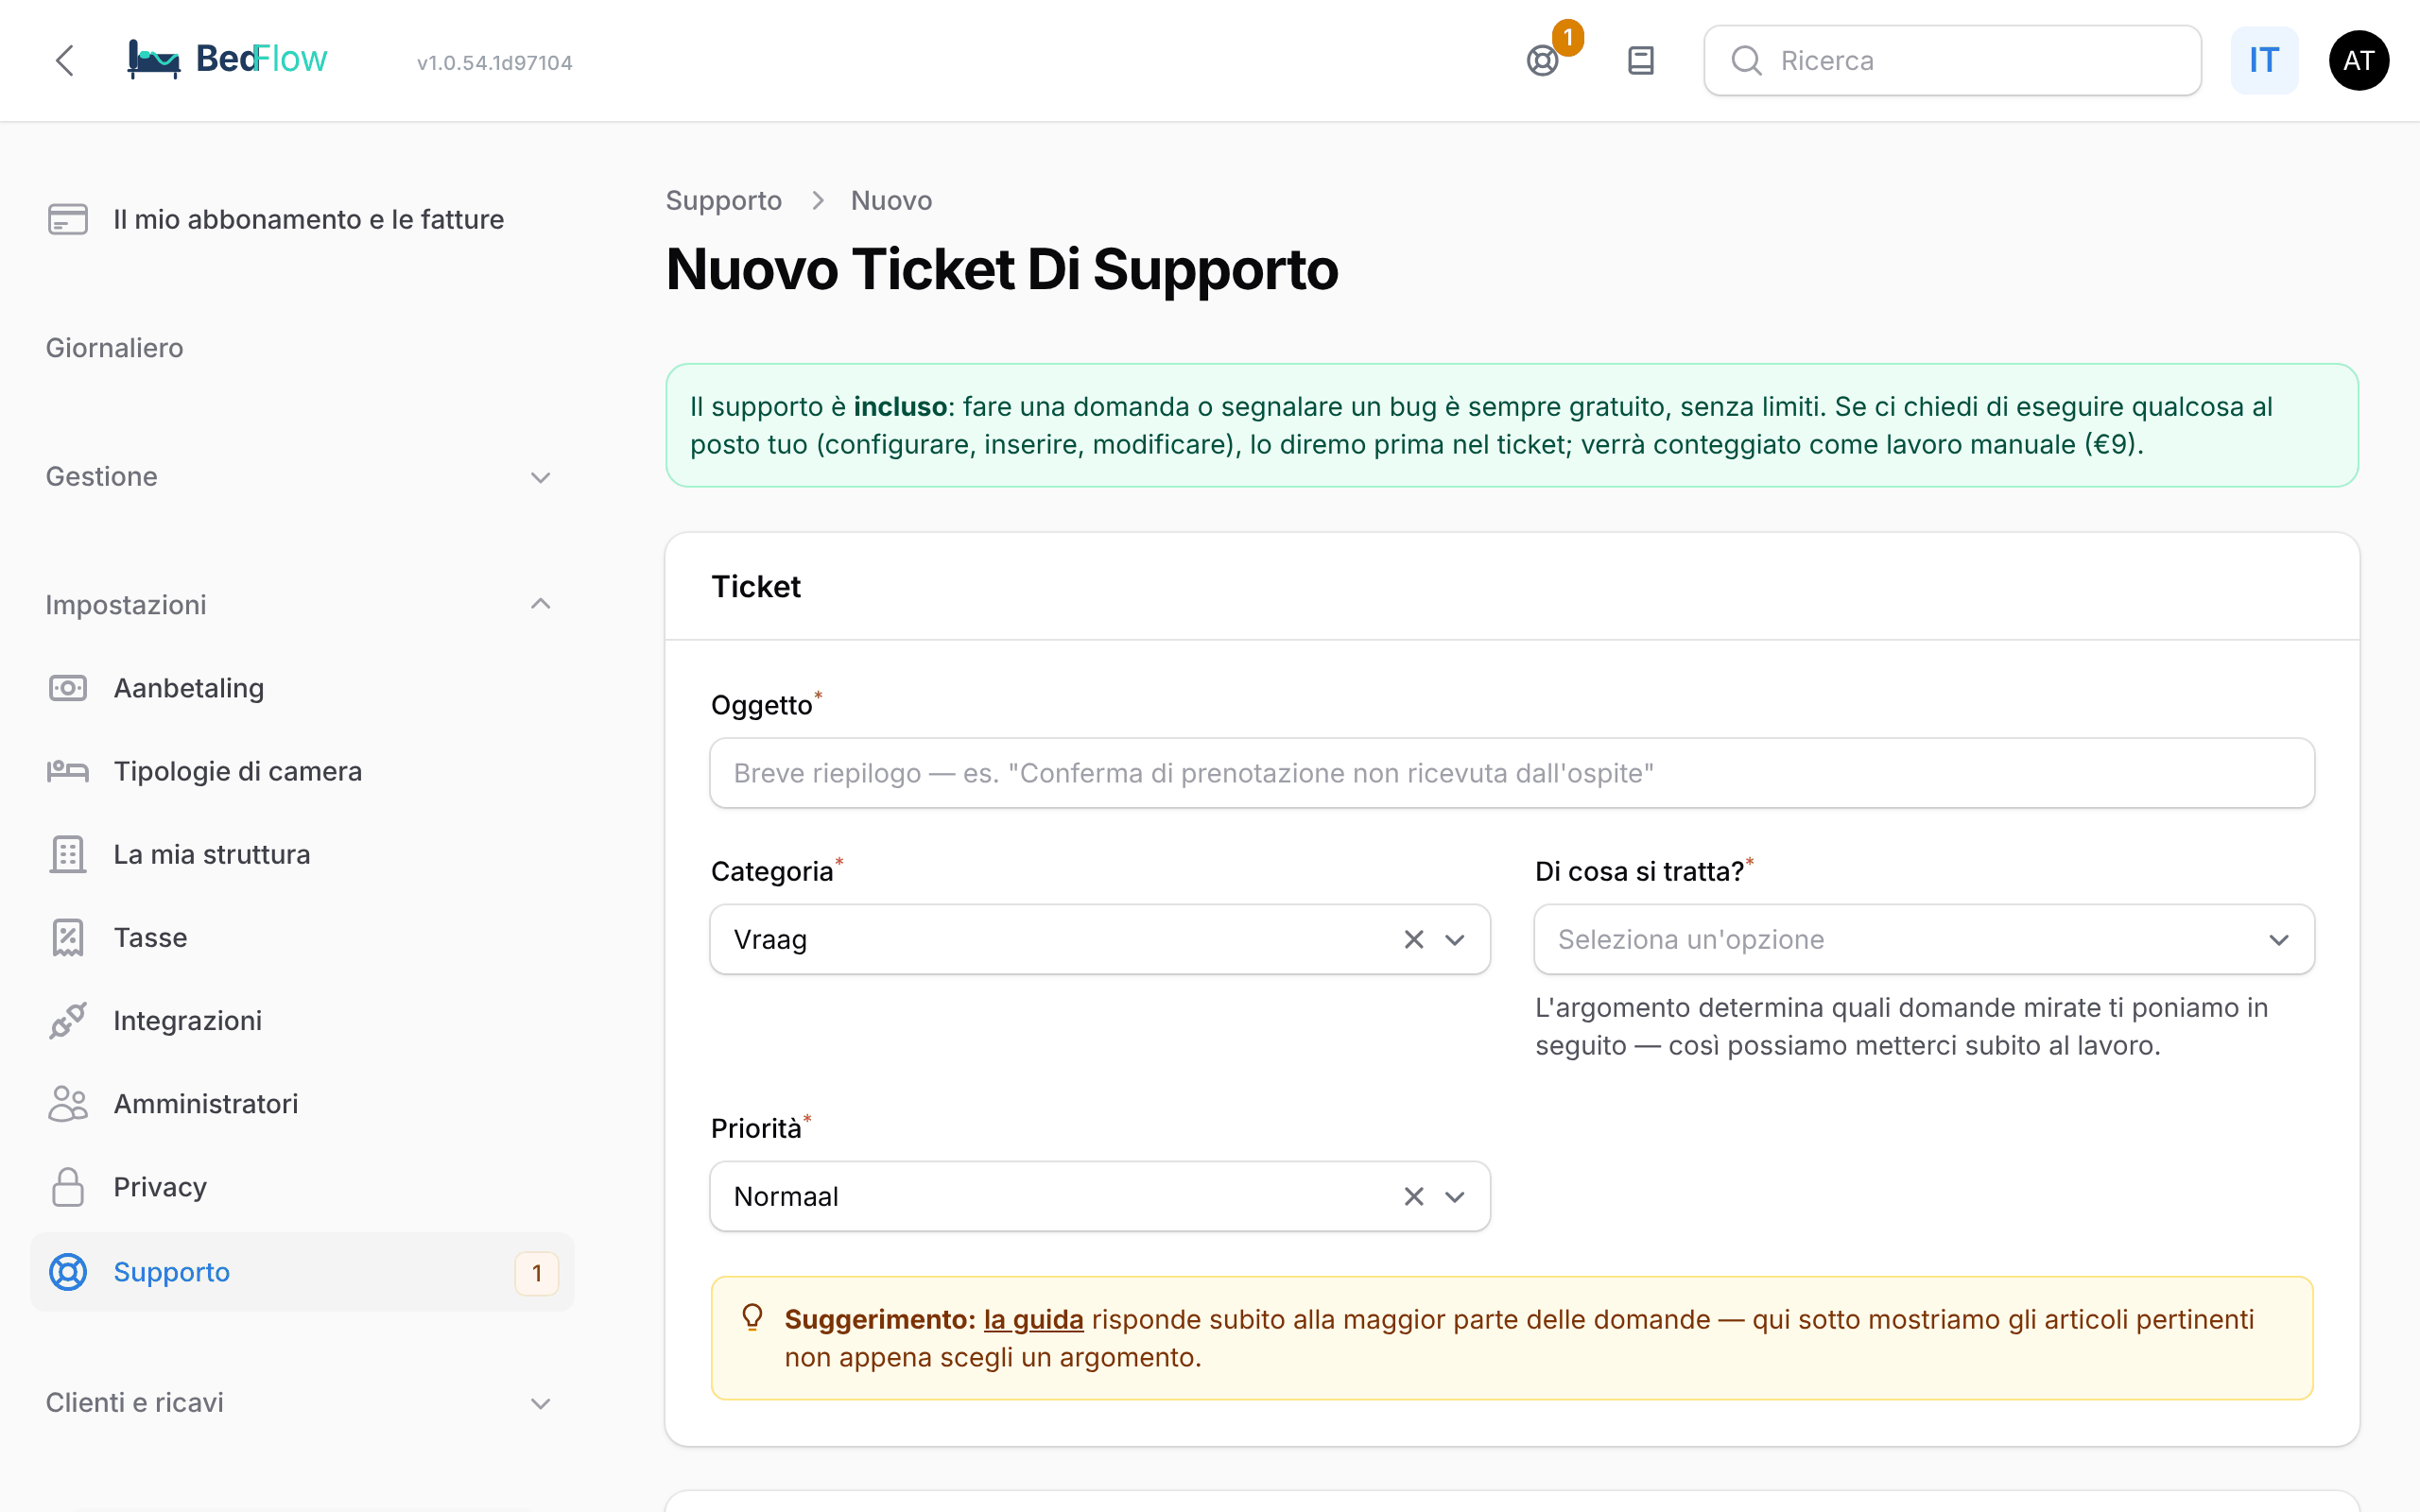Open the Integrazioni settings page
The width and height of the screenshot is (2420, 1512).
300,1020
